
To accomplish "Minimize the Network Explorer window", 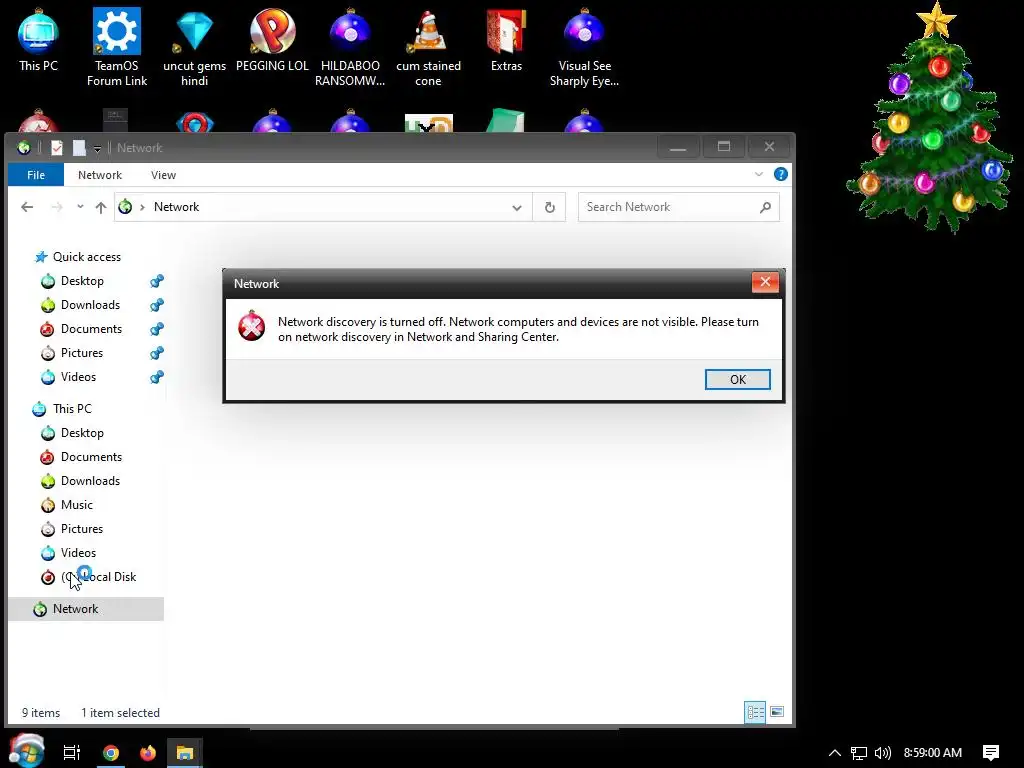I will click(x=678, y=147).
